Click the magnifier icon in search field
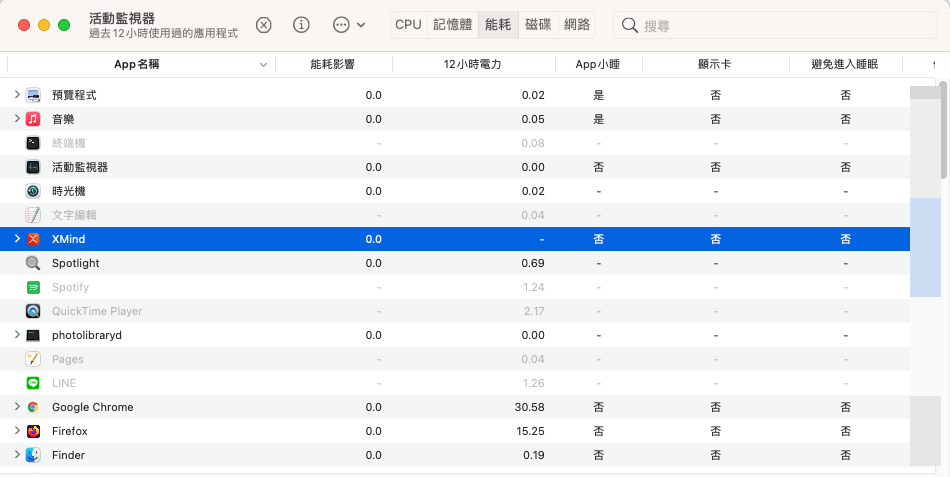The height and width of the screenshot is (477, 950). click(629, 25)
